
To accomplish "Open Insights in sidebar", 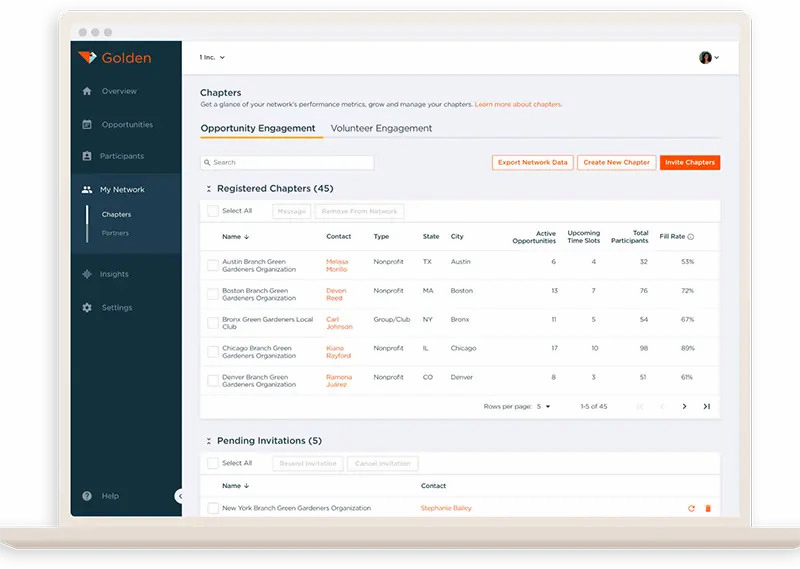I will click(x=114, y=274).
